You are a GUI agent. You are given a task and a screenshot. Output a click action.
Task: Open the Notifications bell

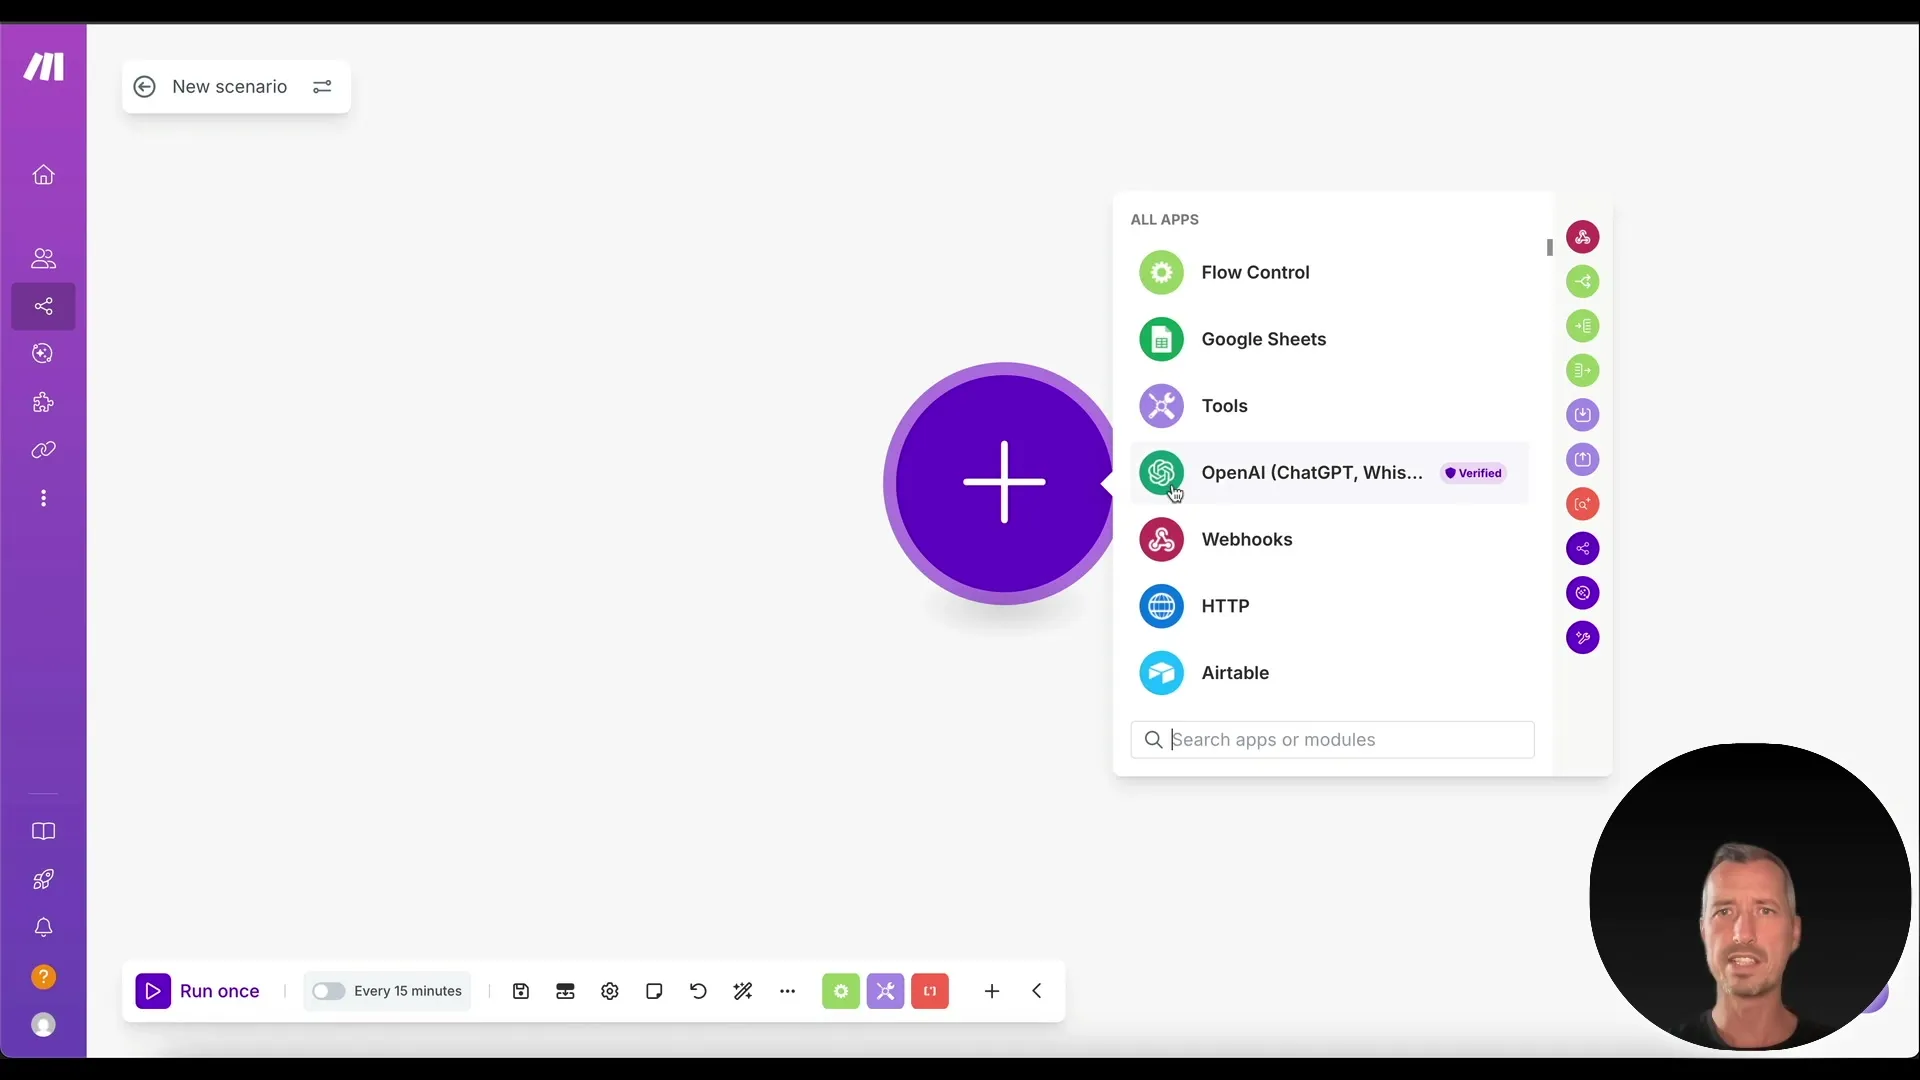[43, 928]
